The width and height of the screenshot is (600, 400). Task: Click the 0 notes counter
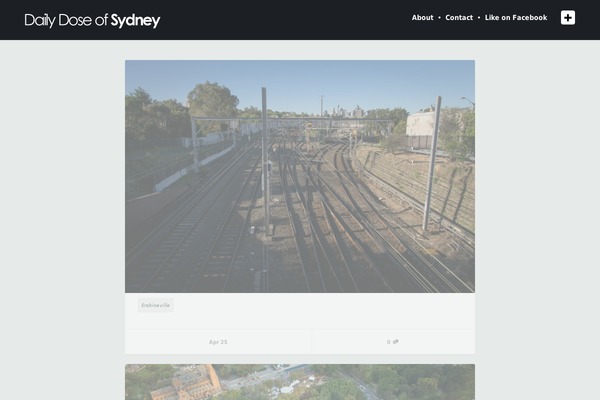pyautogui.click(x=393, y=342)
